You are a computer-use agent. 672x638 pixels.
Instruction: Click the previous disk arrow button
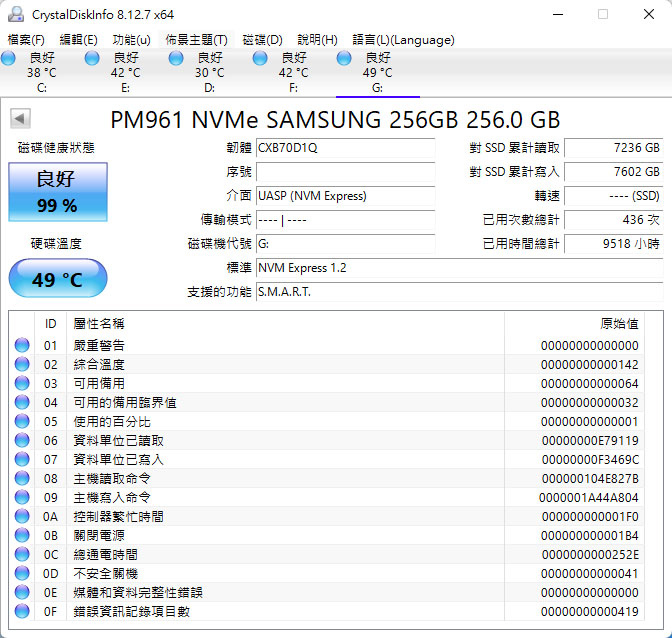[20, 119]
